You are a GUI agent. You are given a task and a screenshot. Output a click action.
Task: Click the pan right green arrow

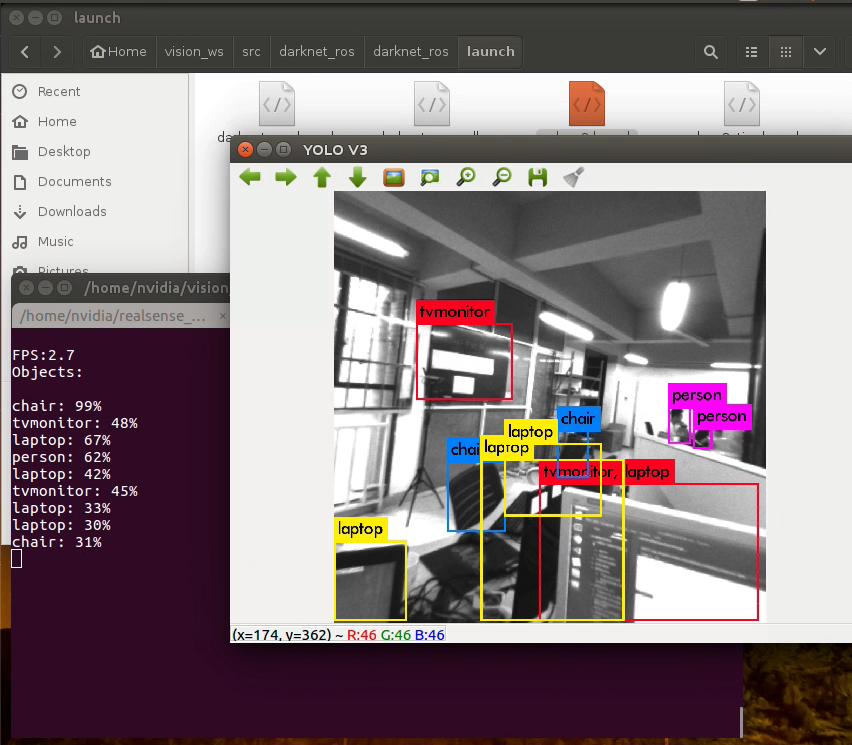click(286, 177)
